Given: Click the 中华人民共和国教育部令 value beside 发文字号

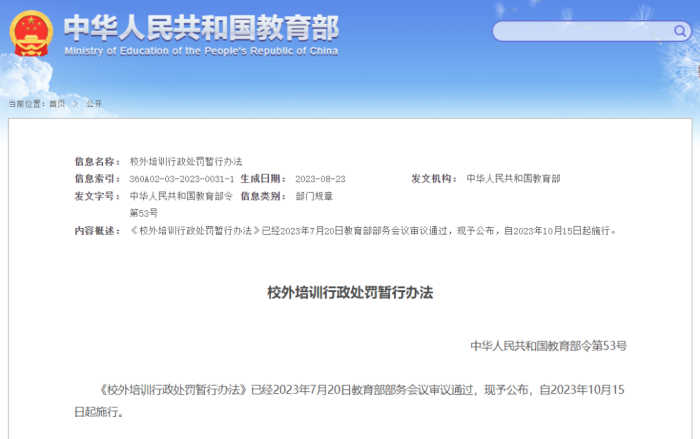Looking at the screenshot, I should click(x=181, y=196).
